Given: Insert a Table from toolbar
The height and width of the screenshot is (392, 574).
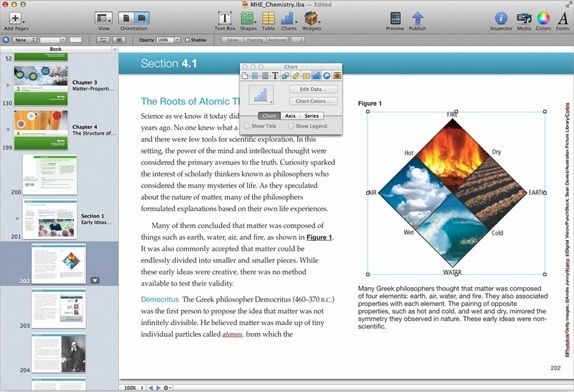Looking at the screenshot, I should [x=268, y=18].
